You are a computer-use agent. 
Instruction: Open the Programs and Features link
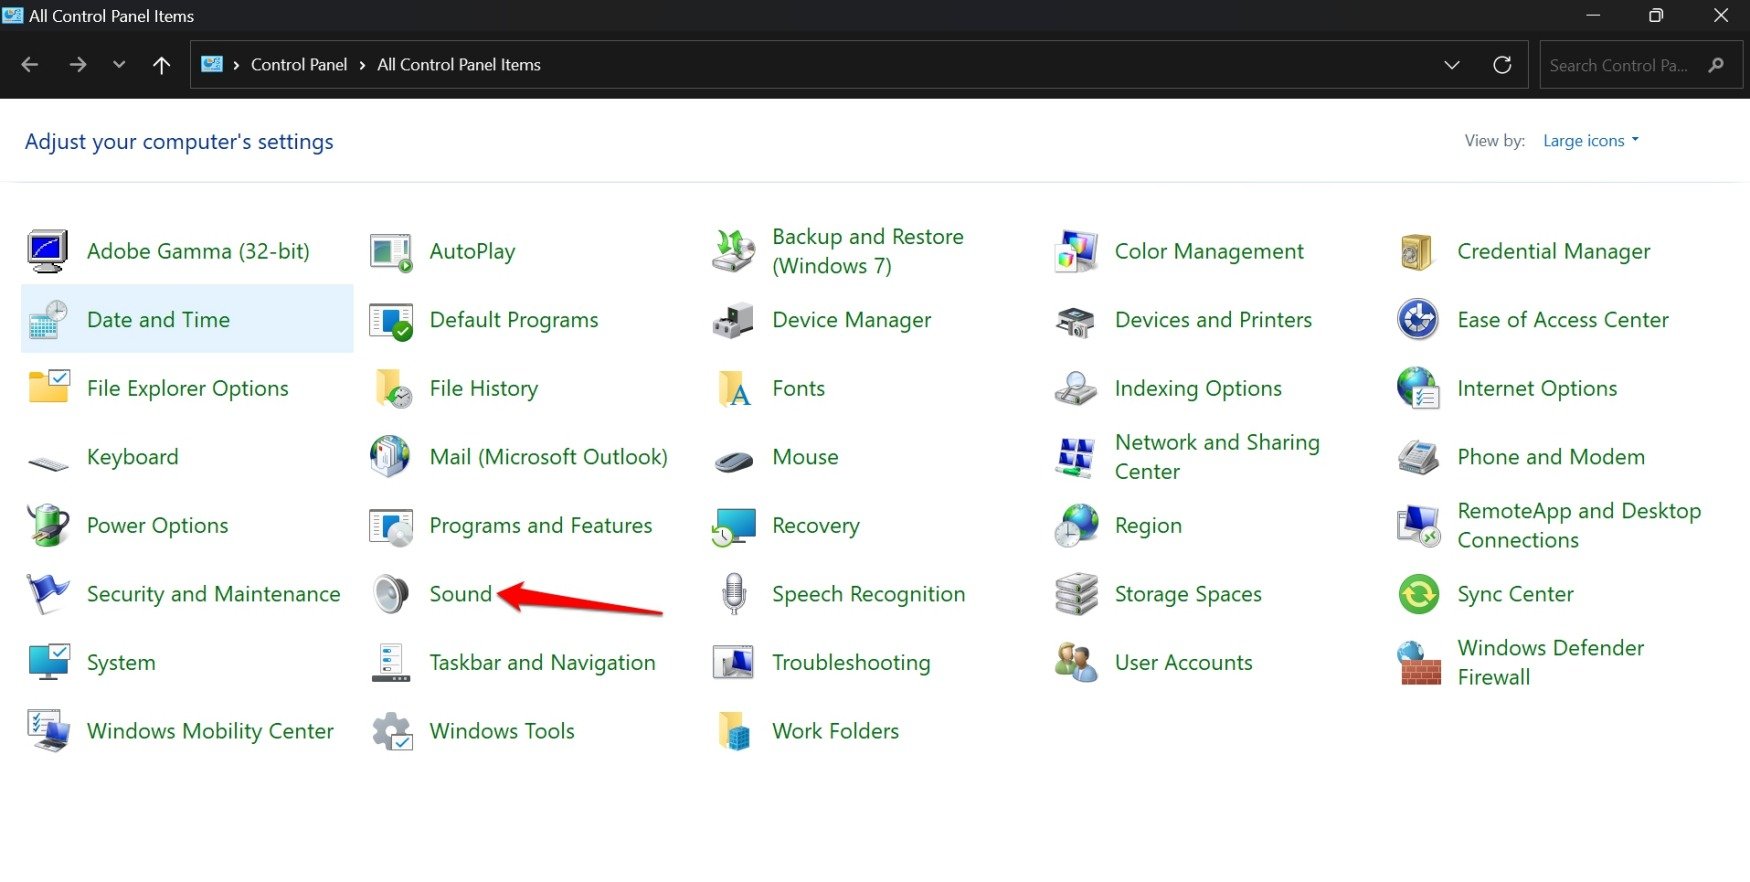coord(540,526)
